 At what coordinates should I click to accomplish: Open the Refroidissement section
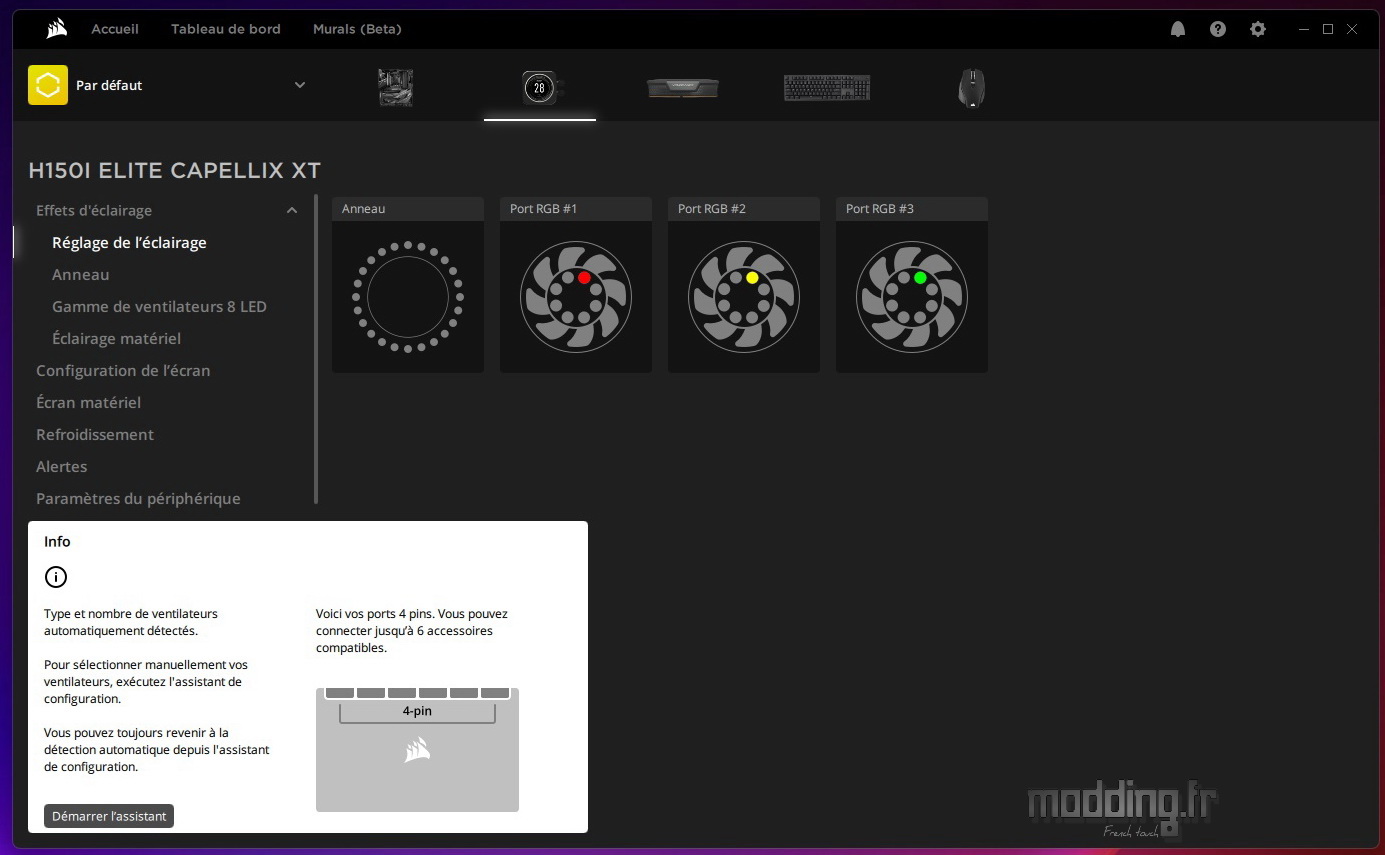pyautogui.click(x=95, y=434)
